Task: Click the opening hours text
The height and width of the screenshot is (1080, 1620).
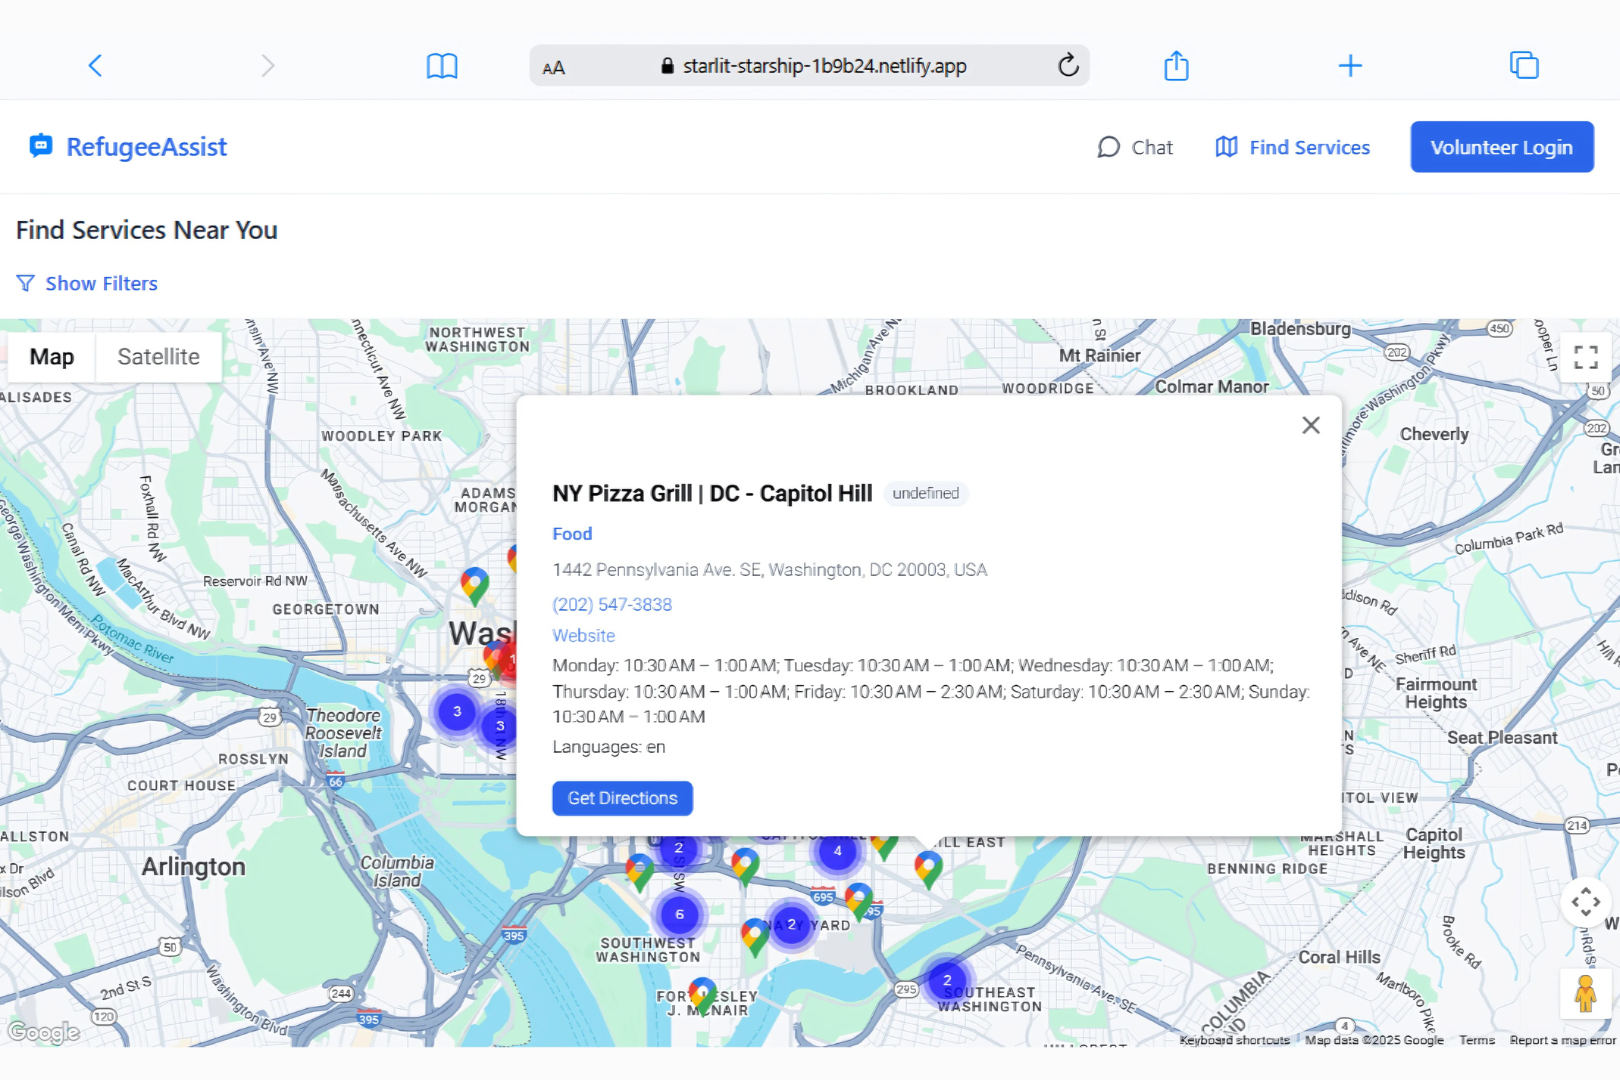Action: point(932,691)
